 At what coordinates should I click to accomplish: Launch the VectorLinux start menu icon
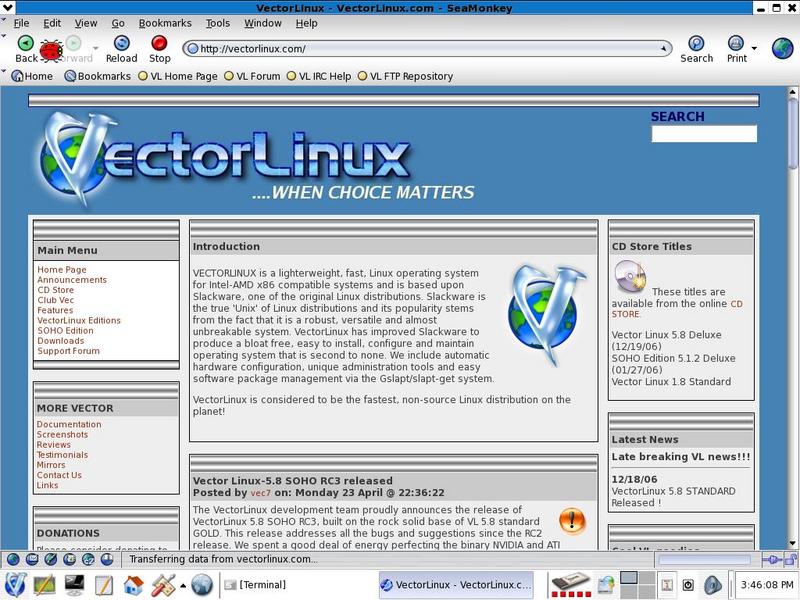[x=16, y=585]
